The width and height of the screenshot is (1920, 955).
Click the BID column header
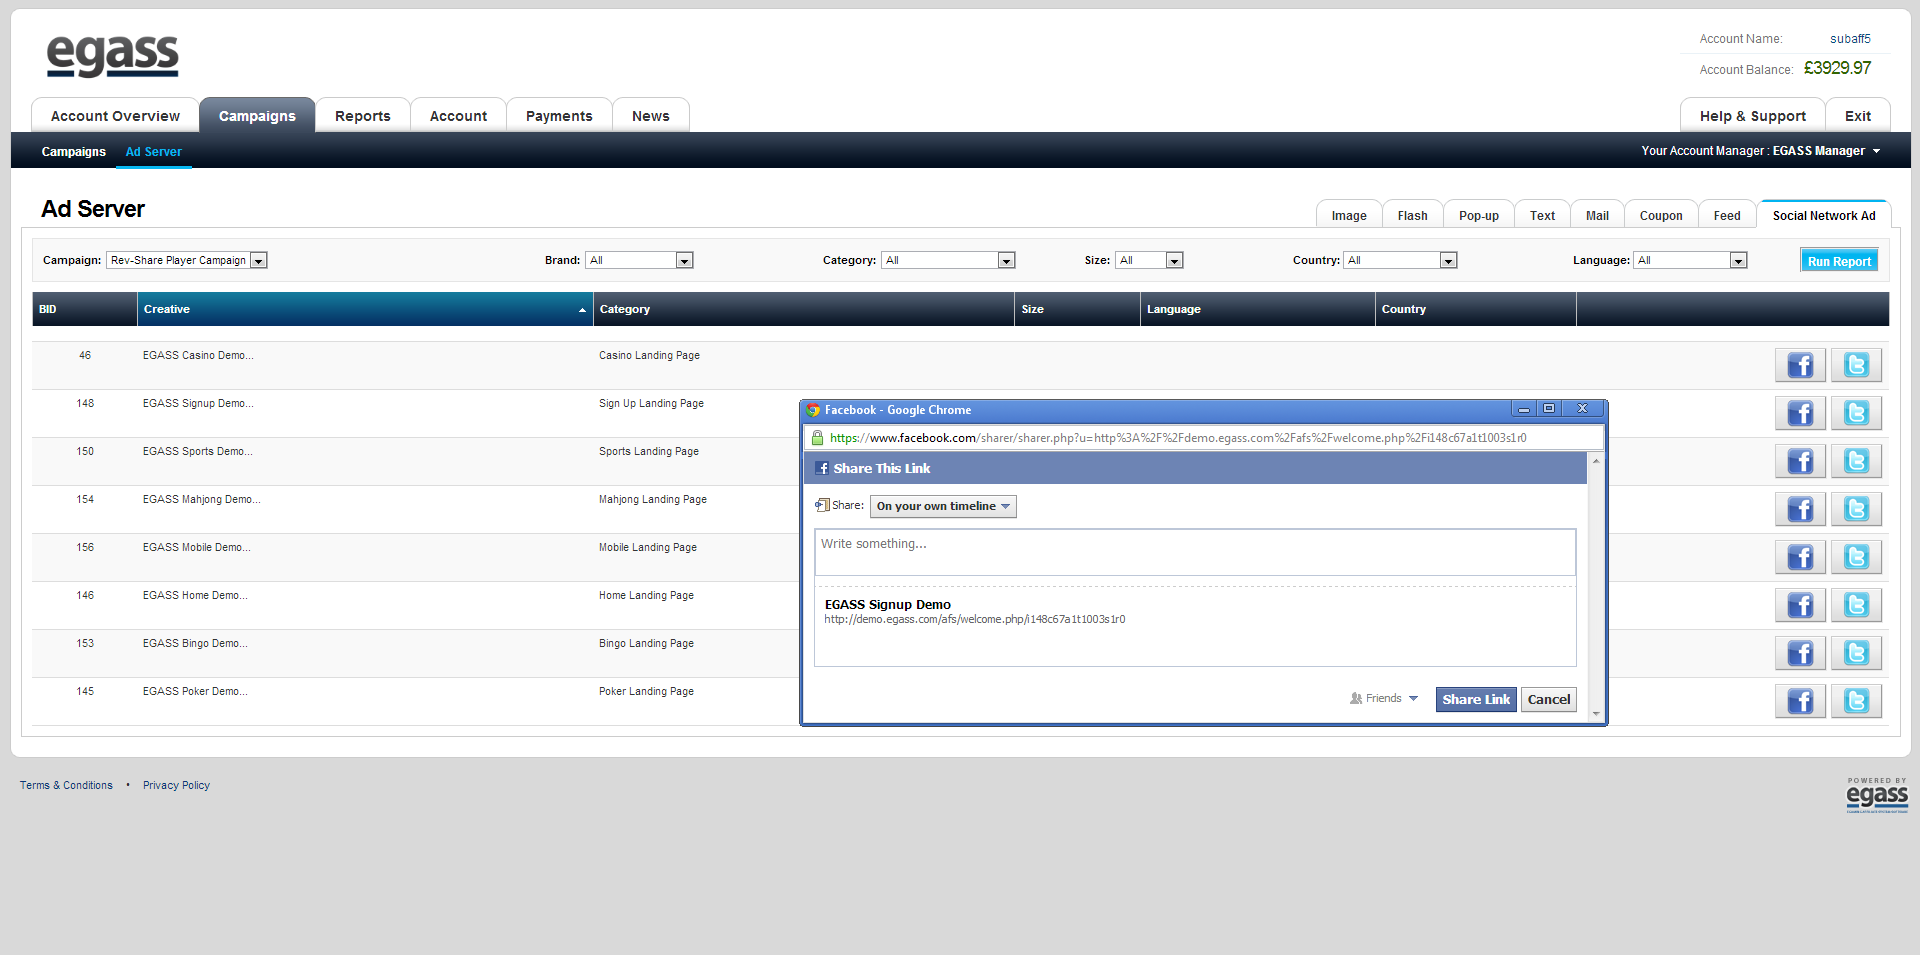coord(85,309)
